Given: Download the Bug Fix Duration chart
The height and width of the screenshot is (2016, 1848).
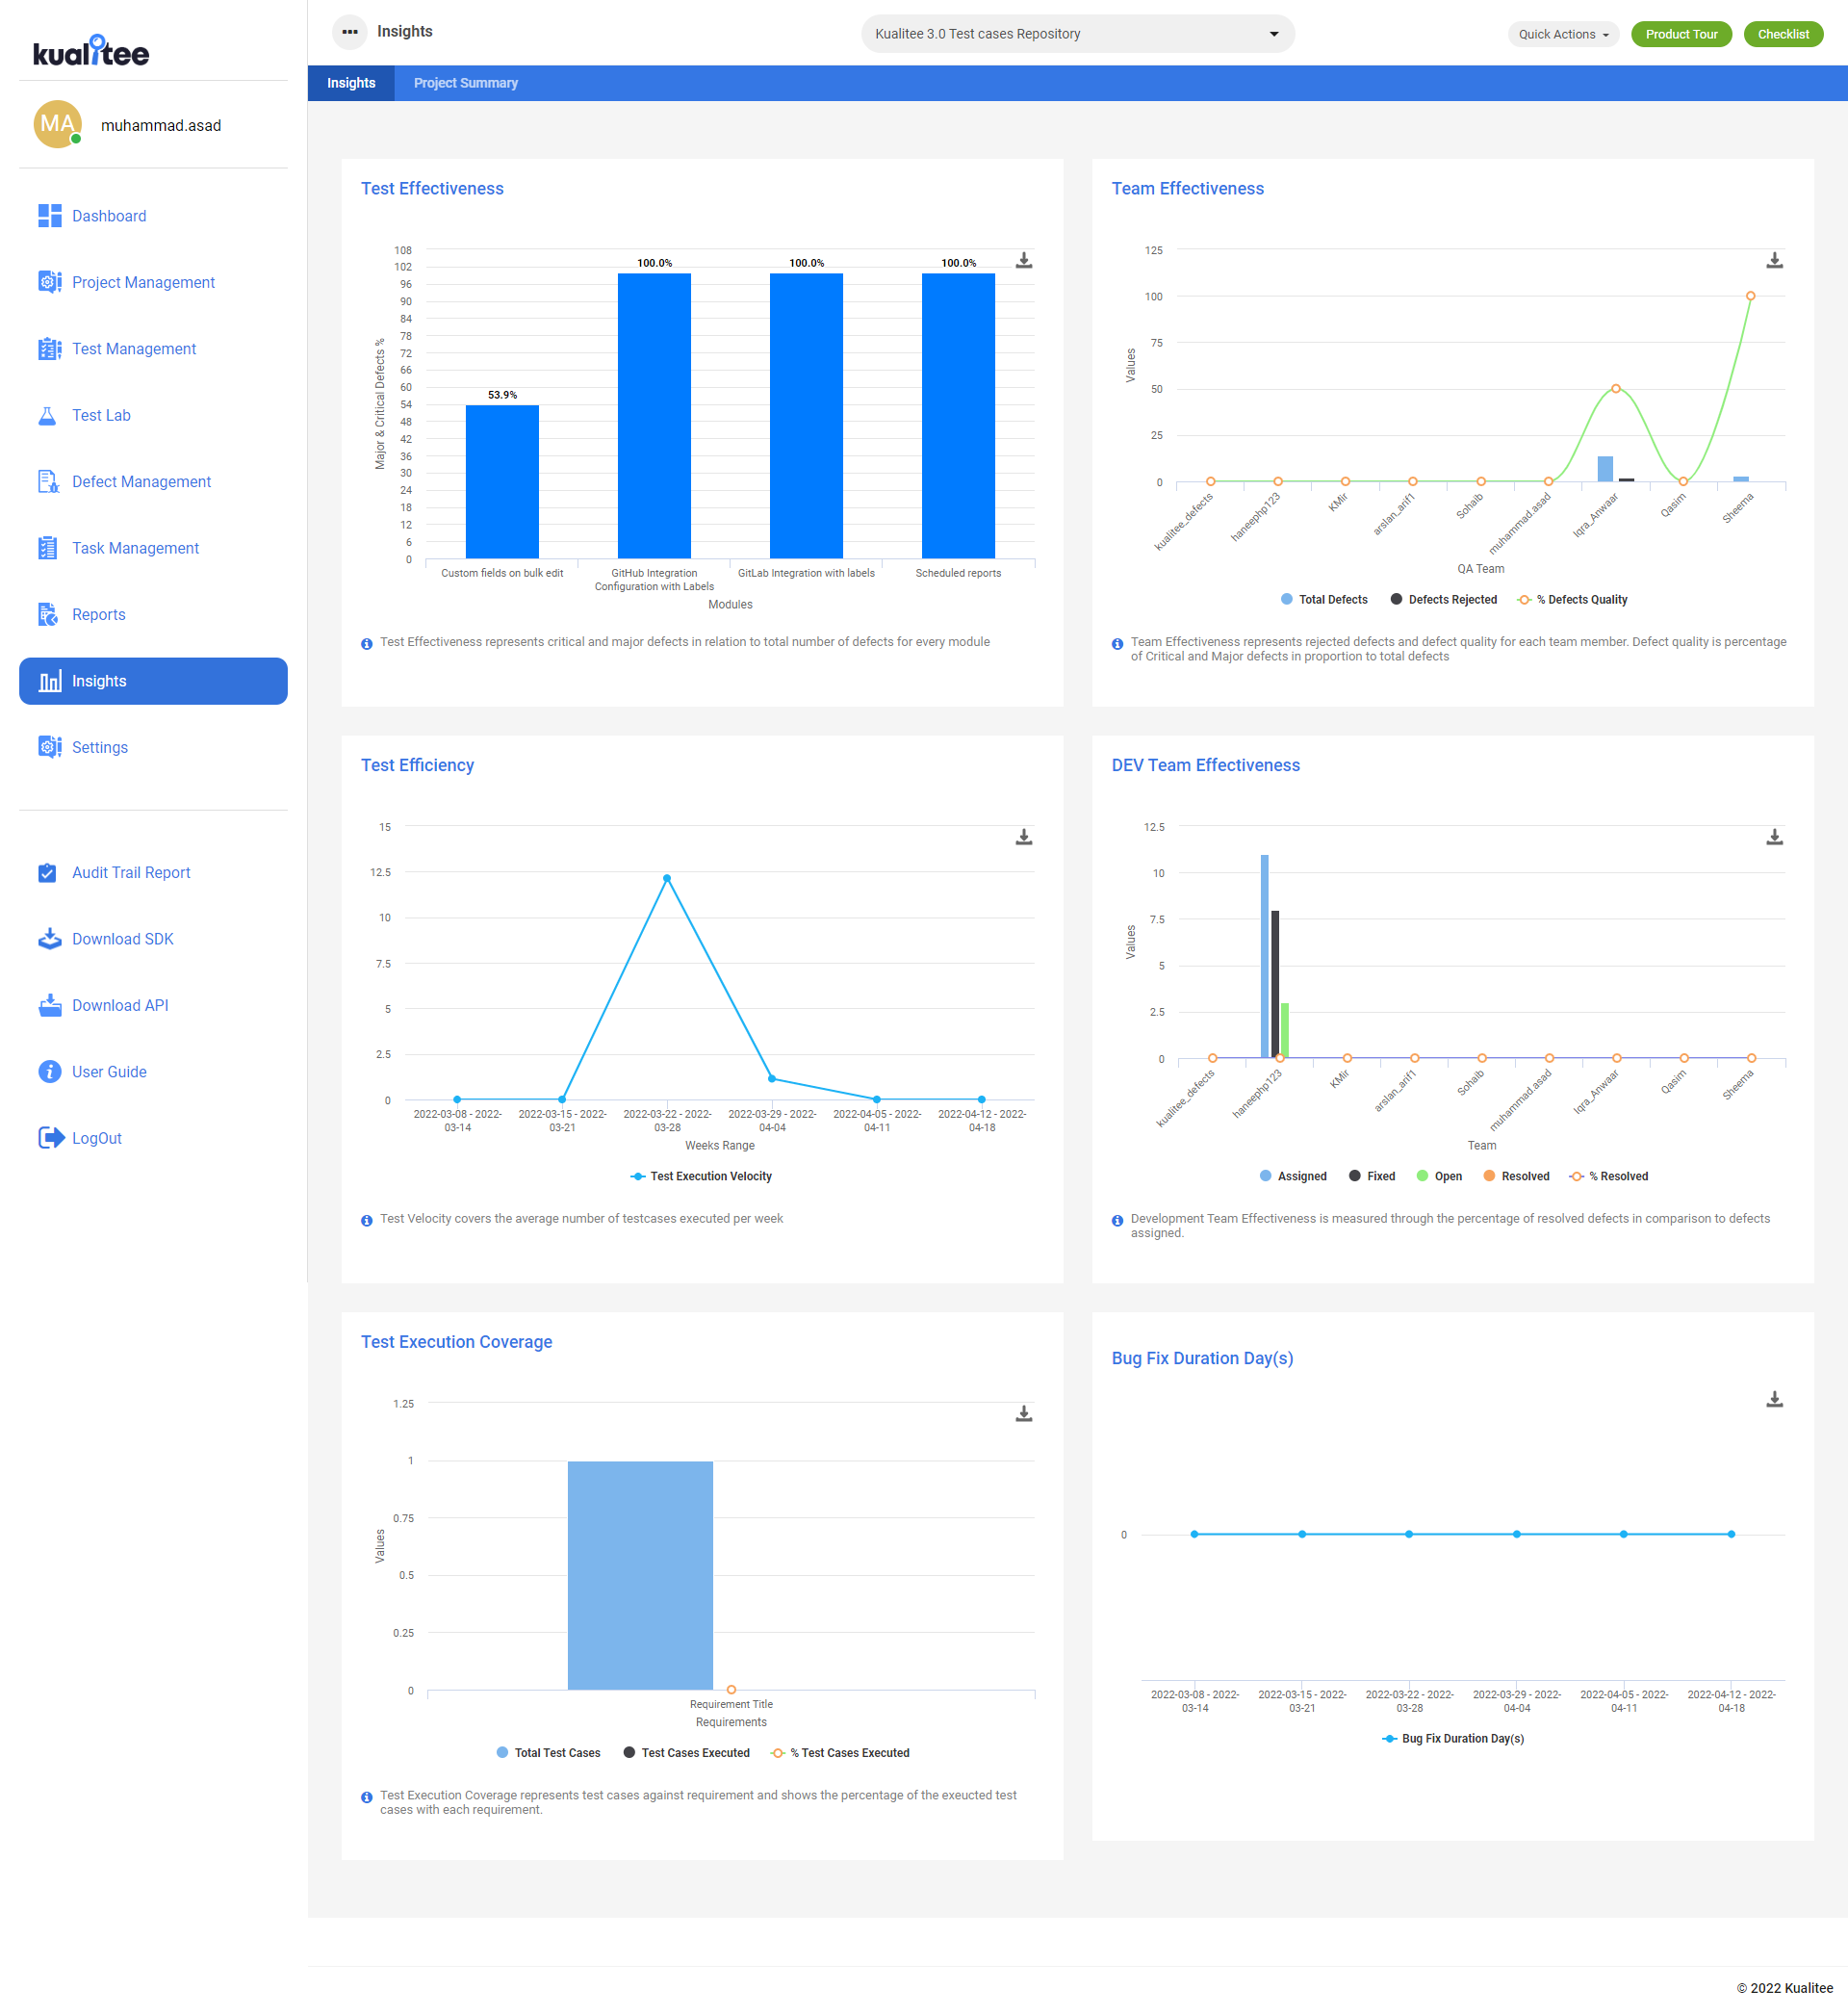Looking at the screenshot, I should click(x=1773, y=1398).
